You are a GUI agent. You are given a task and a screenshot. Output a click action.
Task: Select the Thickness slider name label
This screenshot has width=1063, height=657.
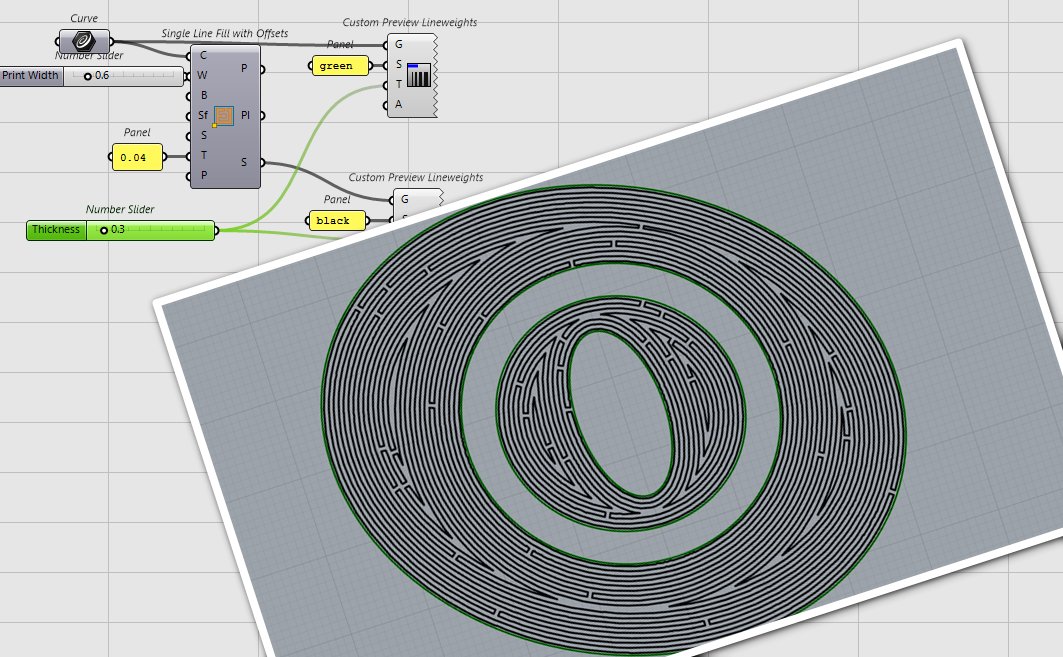[x=55, y=230]
